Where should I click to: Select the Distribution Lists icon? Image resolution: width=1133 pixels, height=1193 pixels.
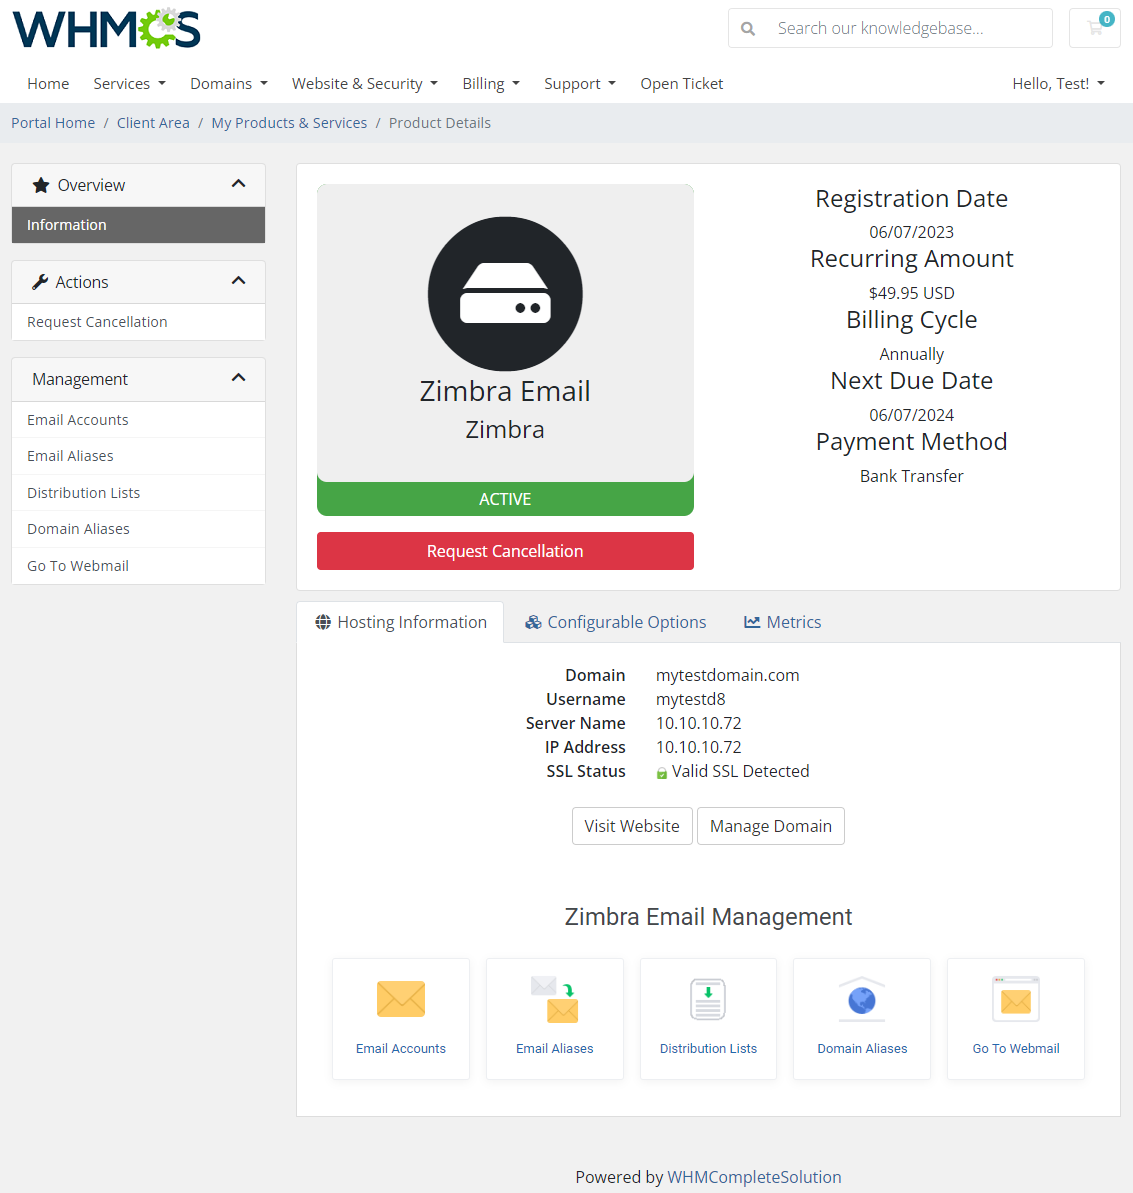(708, 999)
